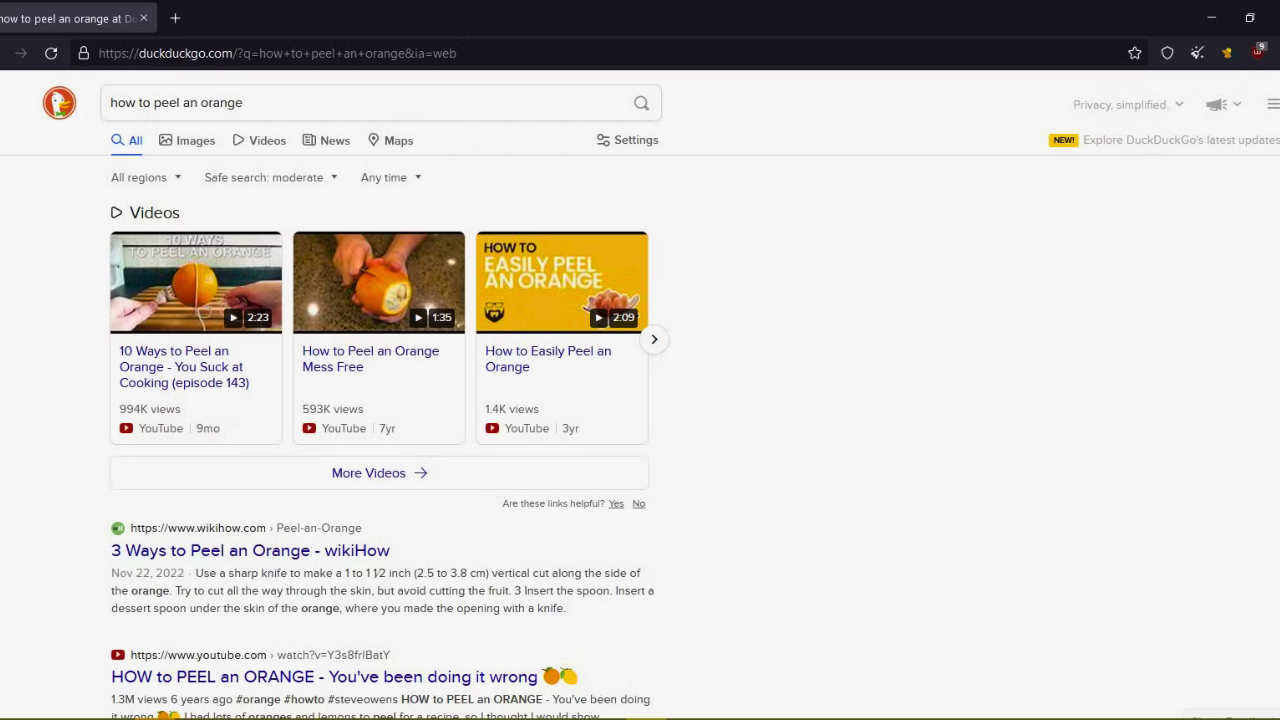Open Privacy, simplified dropdown
1280x720 pixels.
1127,104
